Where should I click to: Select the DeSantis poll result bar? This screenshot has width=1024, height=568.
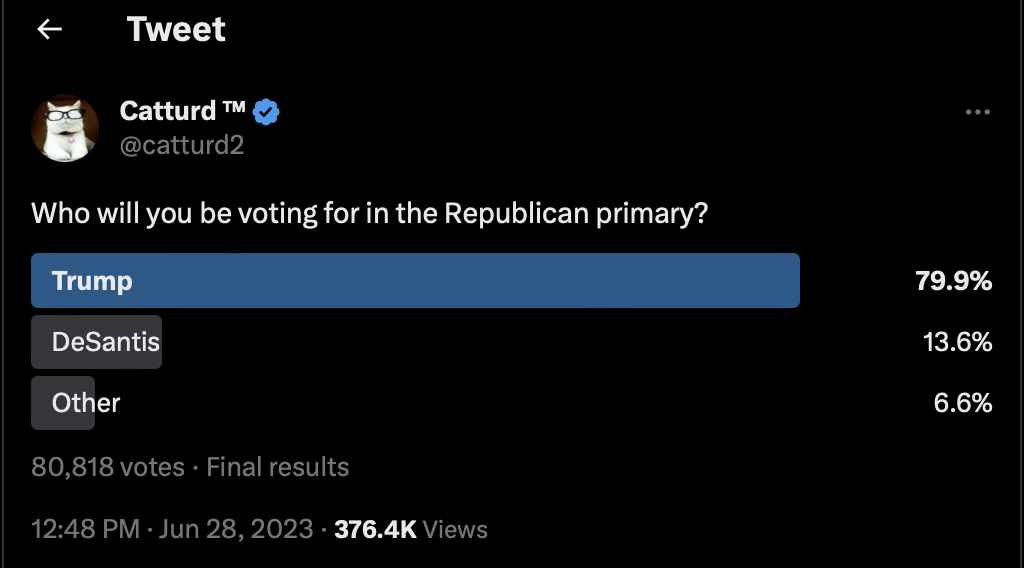click(97, 342)
